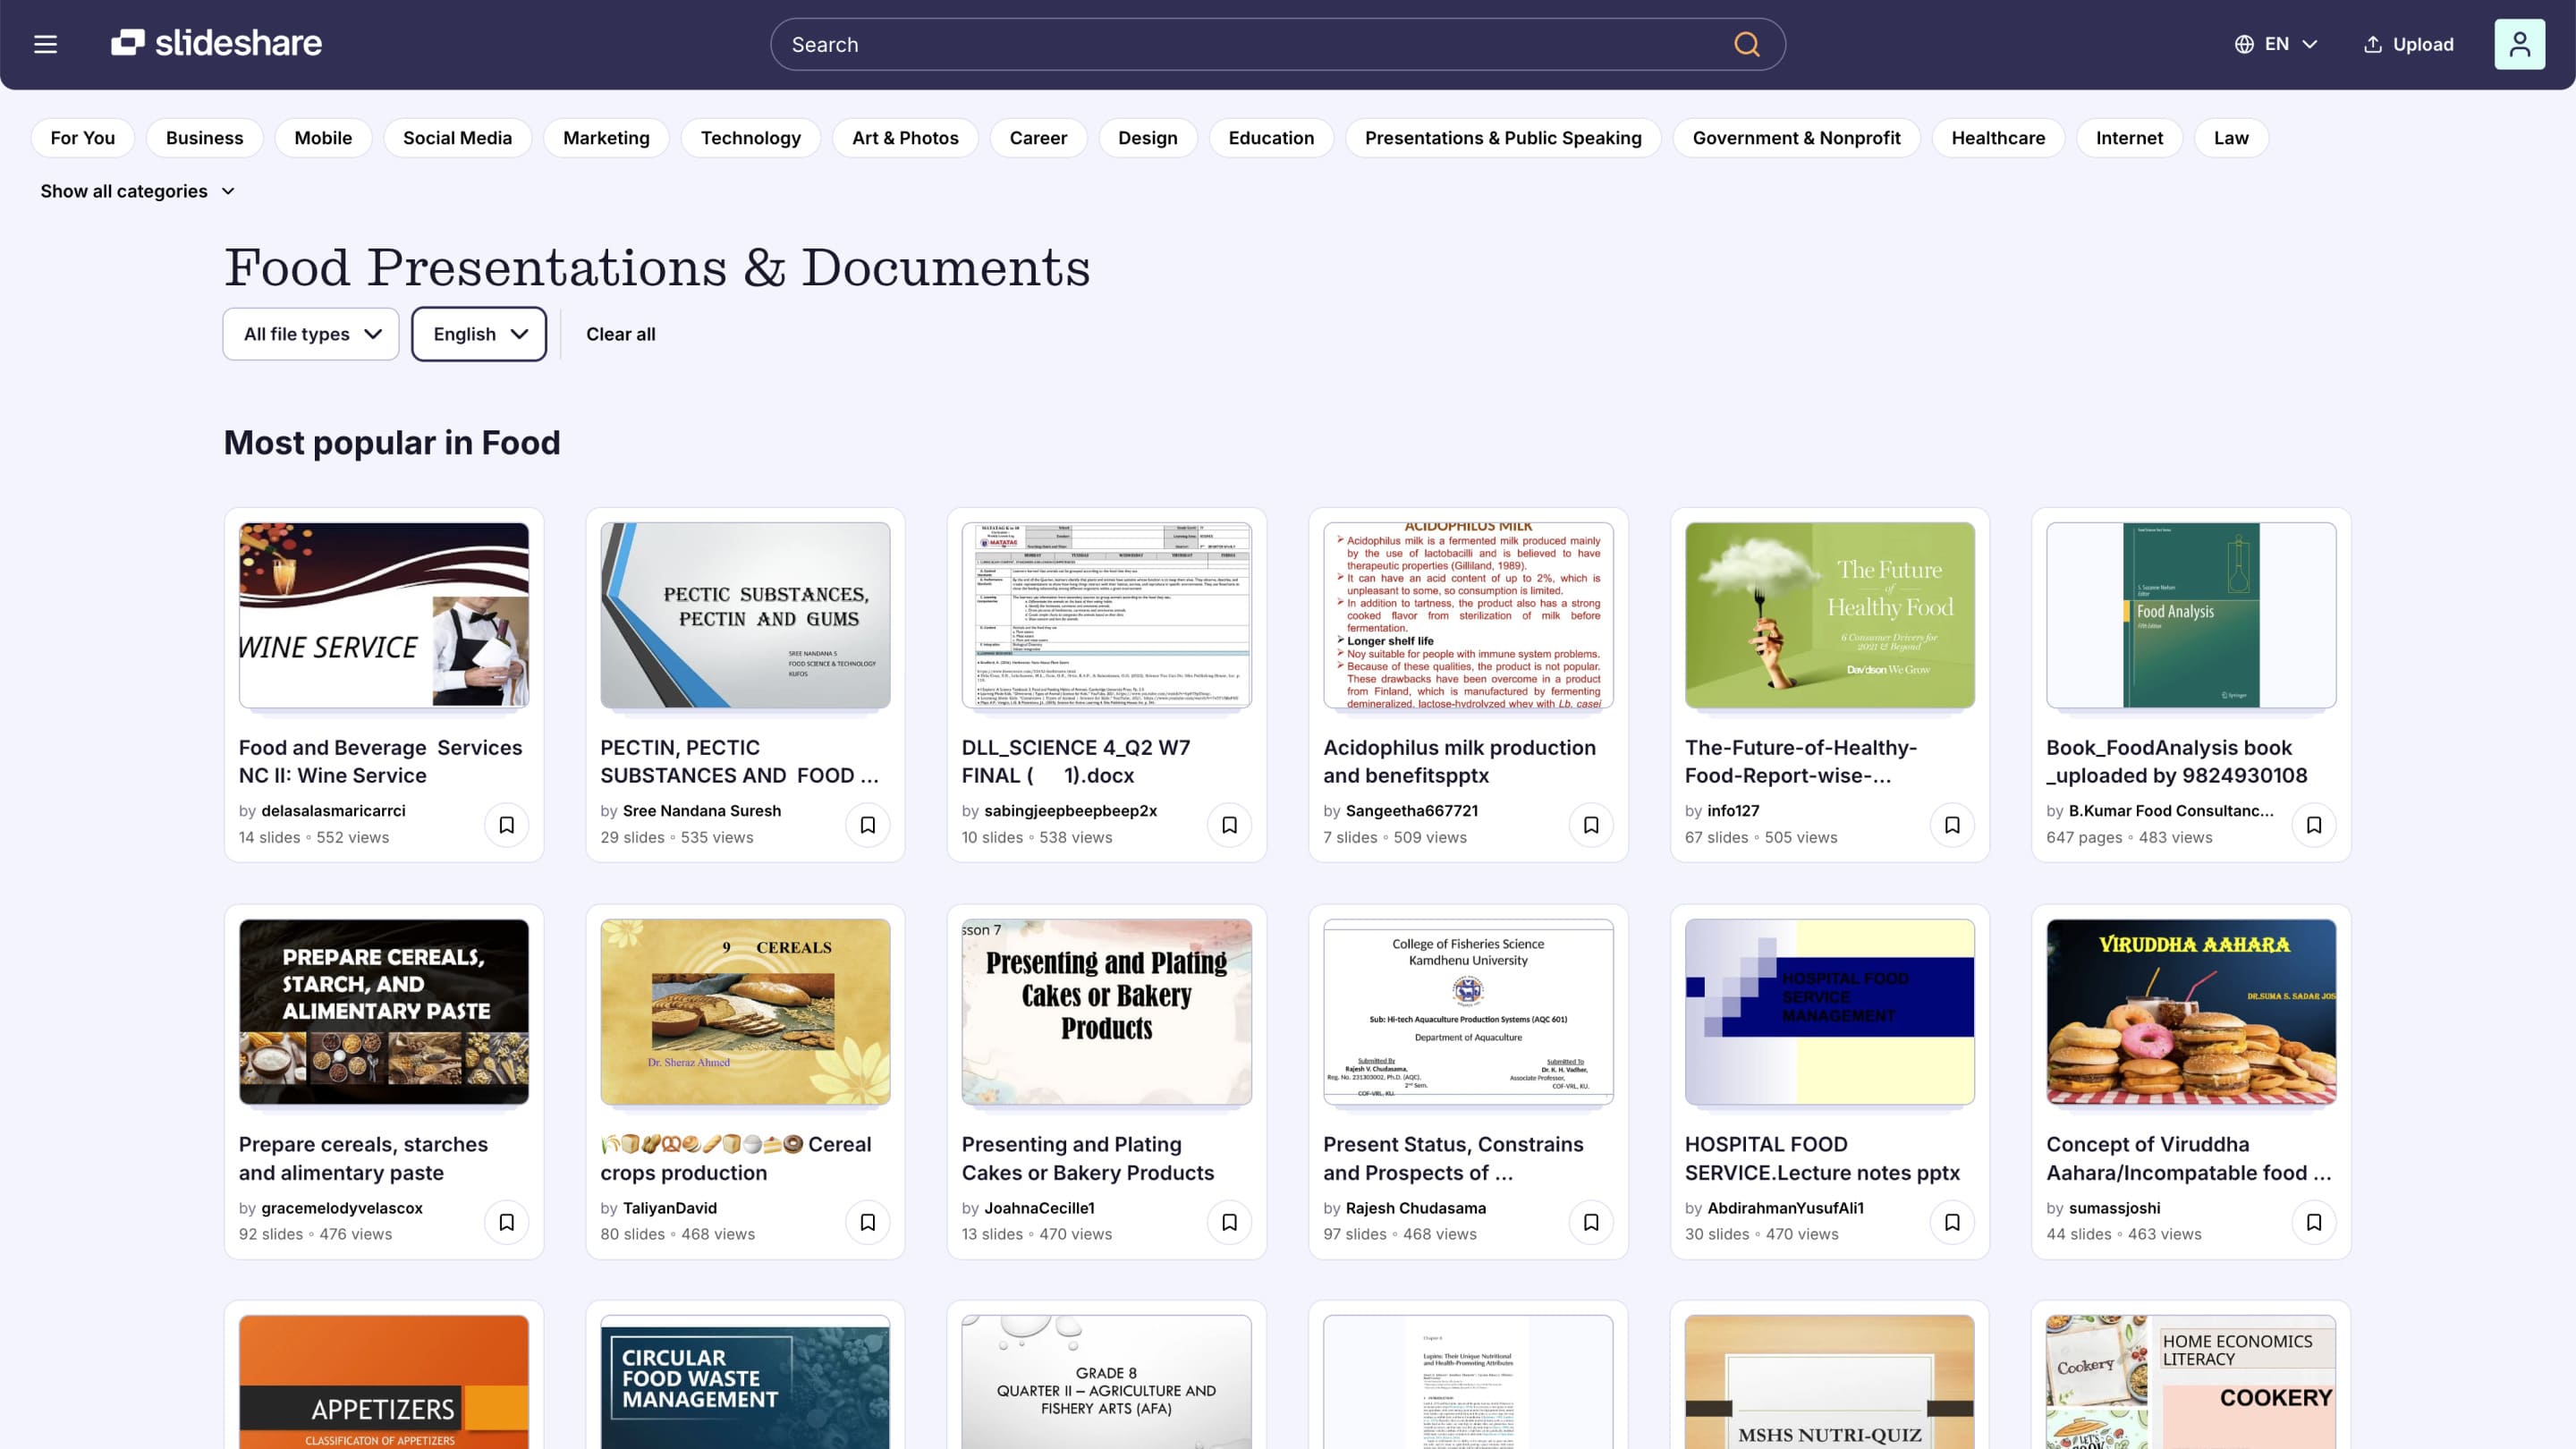Click the SlideShare logo
Screen dimensions: 2576x1449
(216, 43)
